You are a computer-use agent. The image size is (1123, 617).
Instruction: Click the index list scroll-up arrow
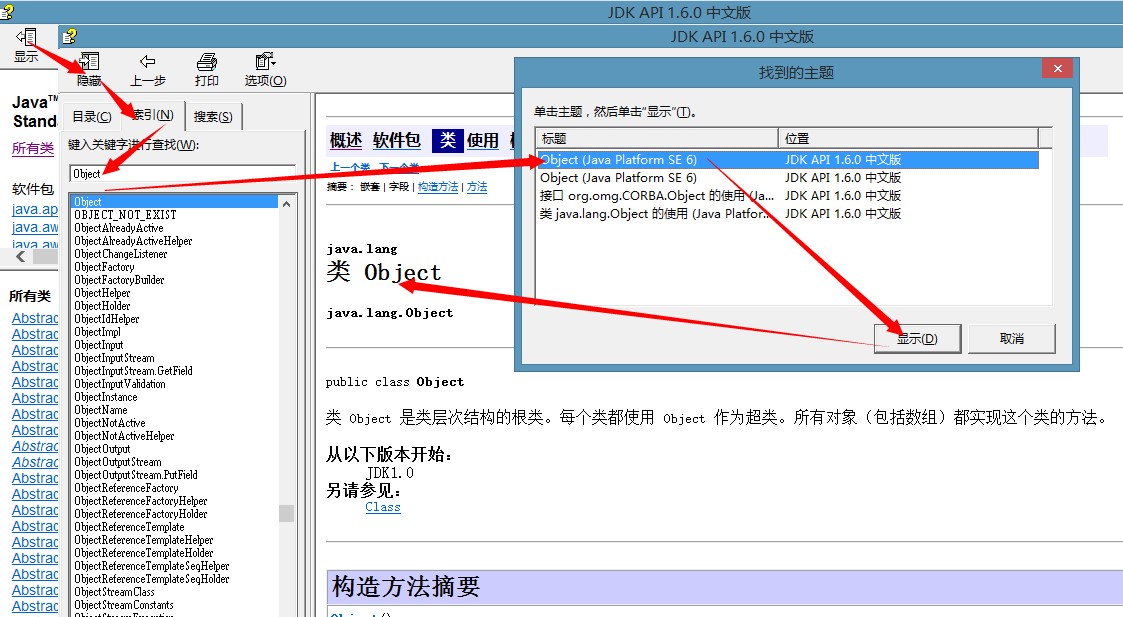click(286, 204)
